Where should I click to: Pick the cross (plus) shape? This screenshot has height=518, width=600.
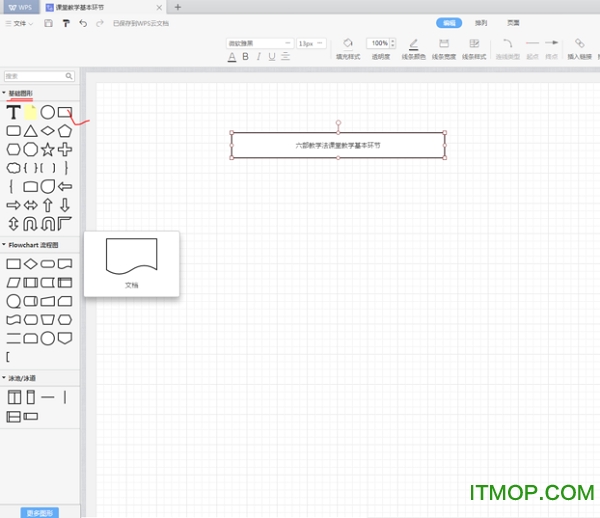coord(65,149)
